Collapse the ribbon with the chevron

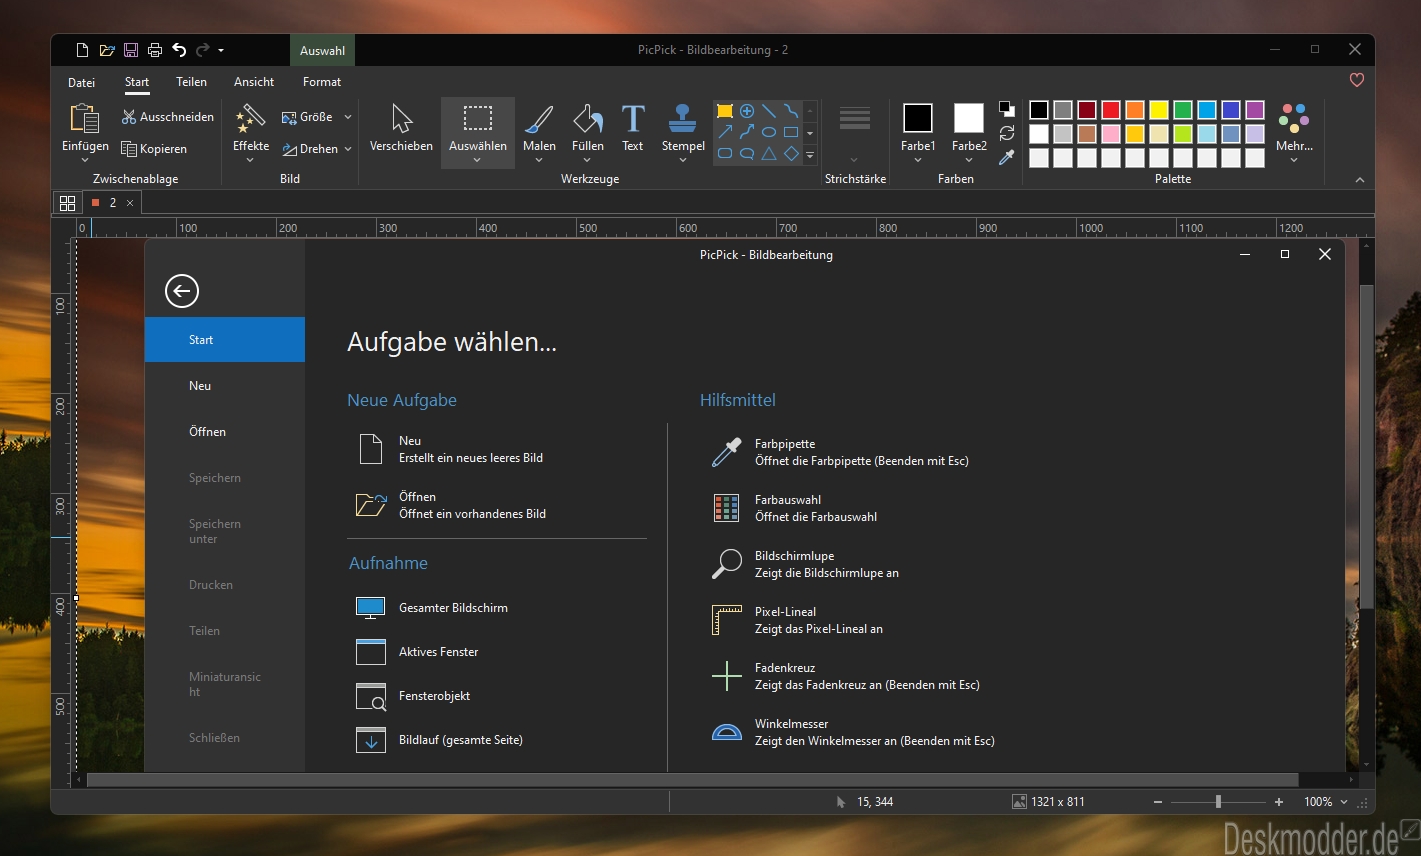tap(1359, 180)
